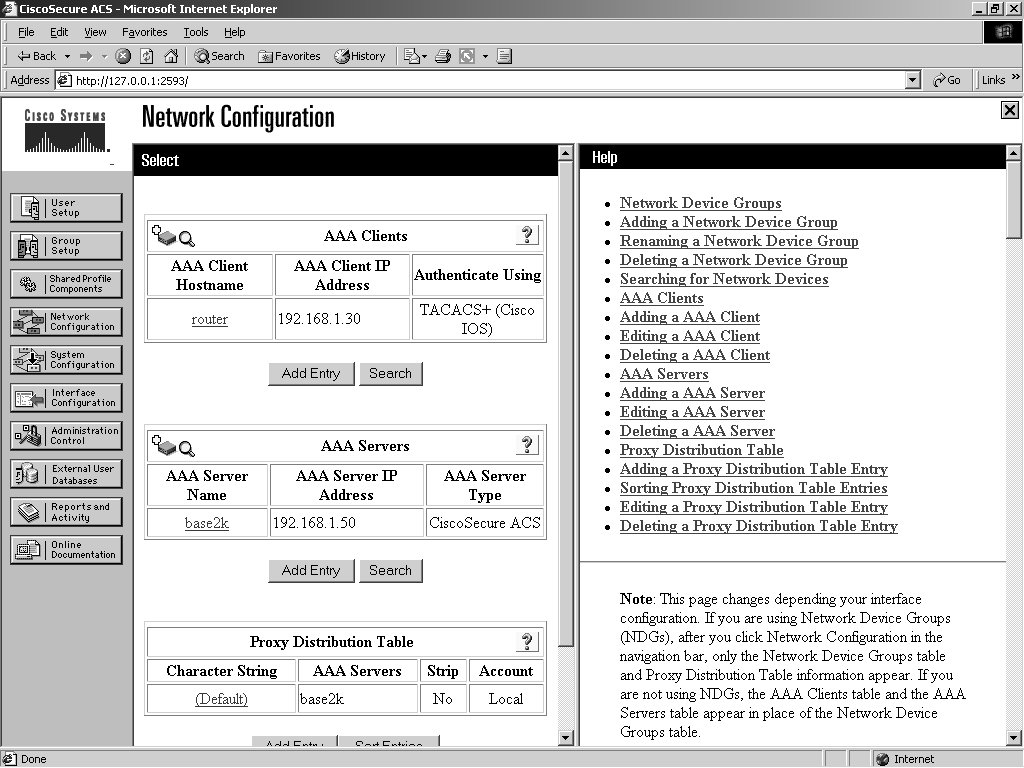Expand the Links toolbar chevron
This screenshot has width=1024, height=768.
coord(1015,77)
